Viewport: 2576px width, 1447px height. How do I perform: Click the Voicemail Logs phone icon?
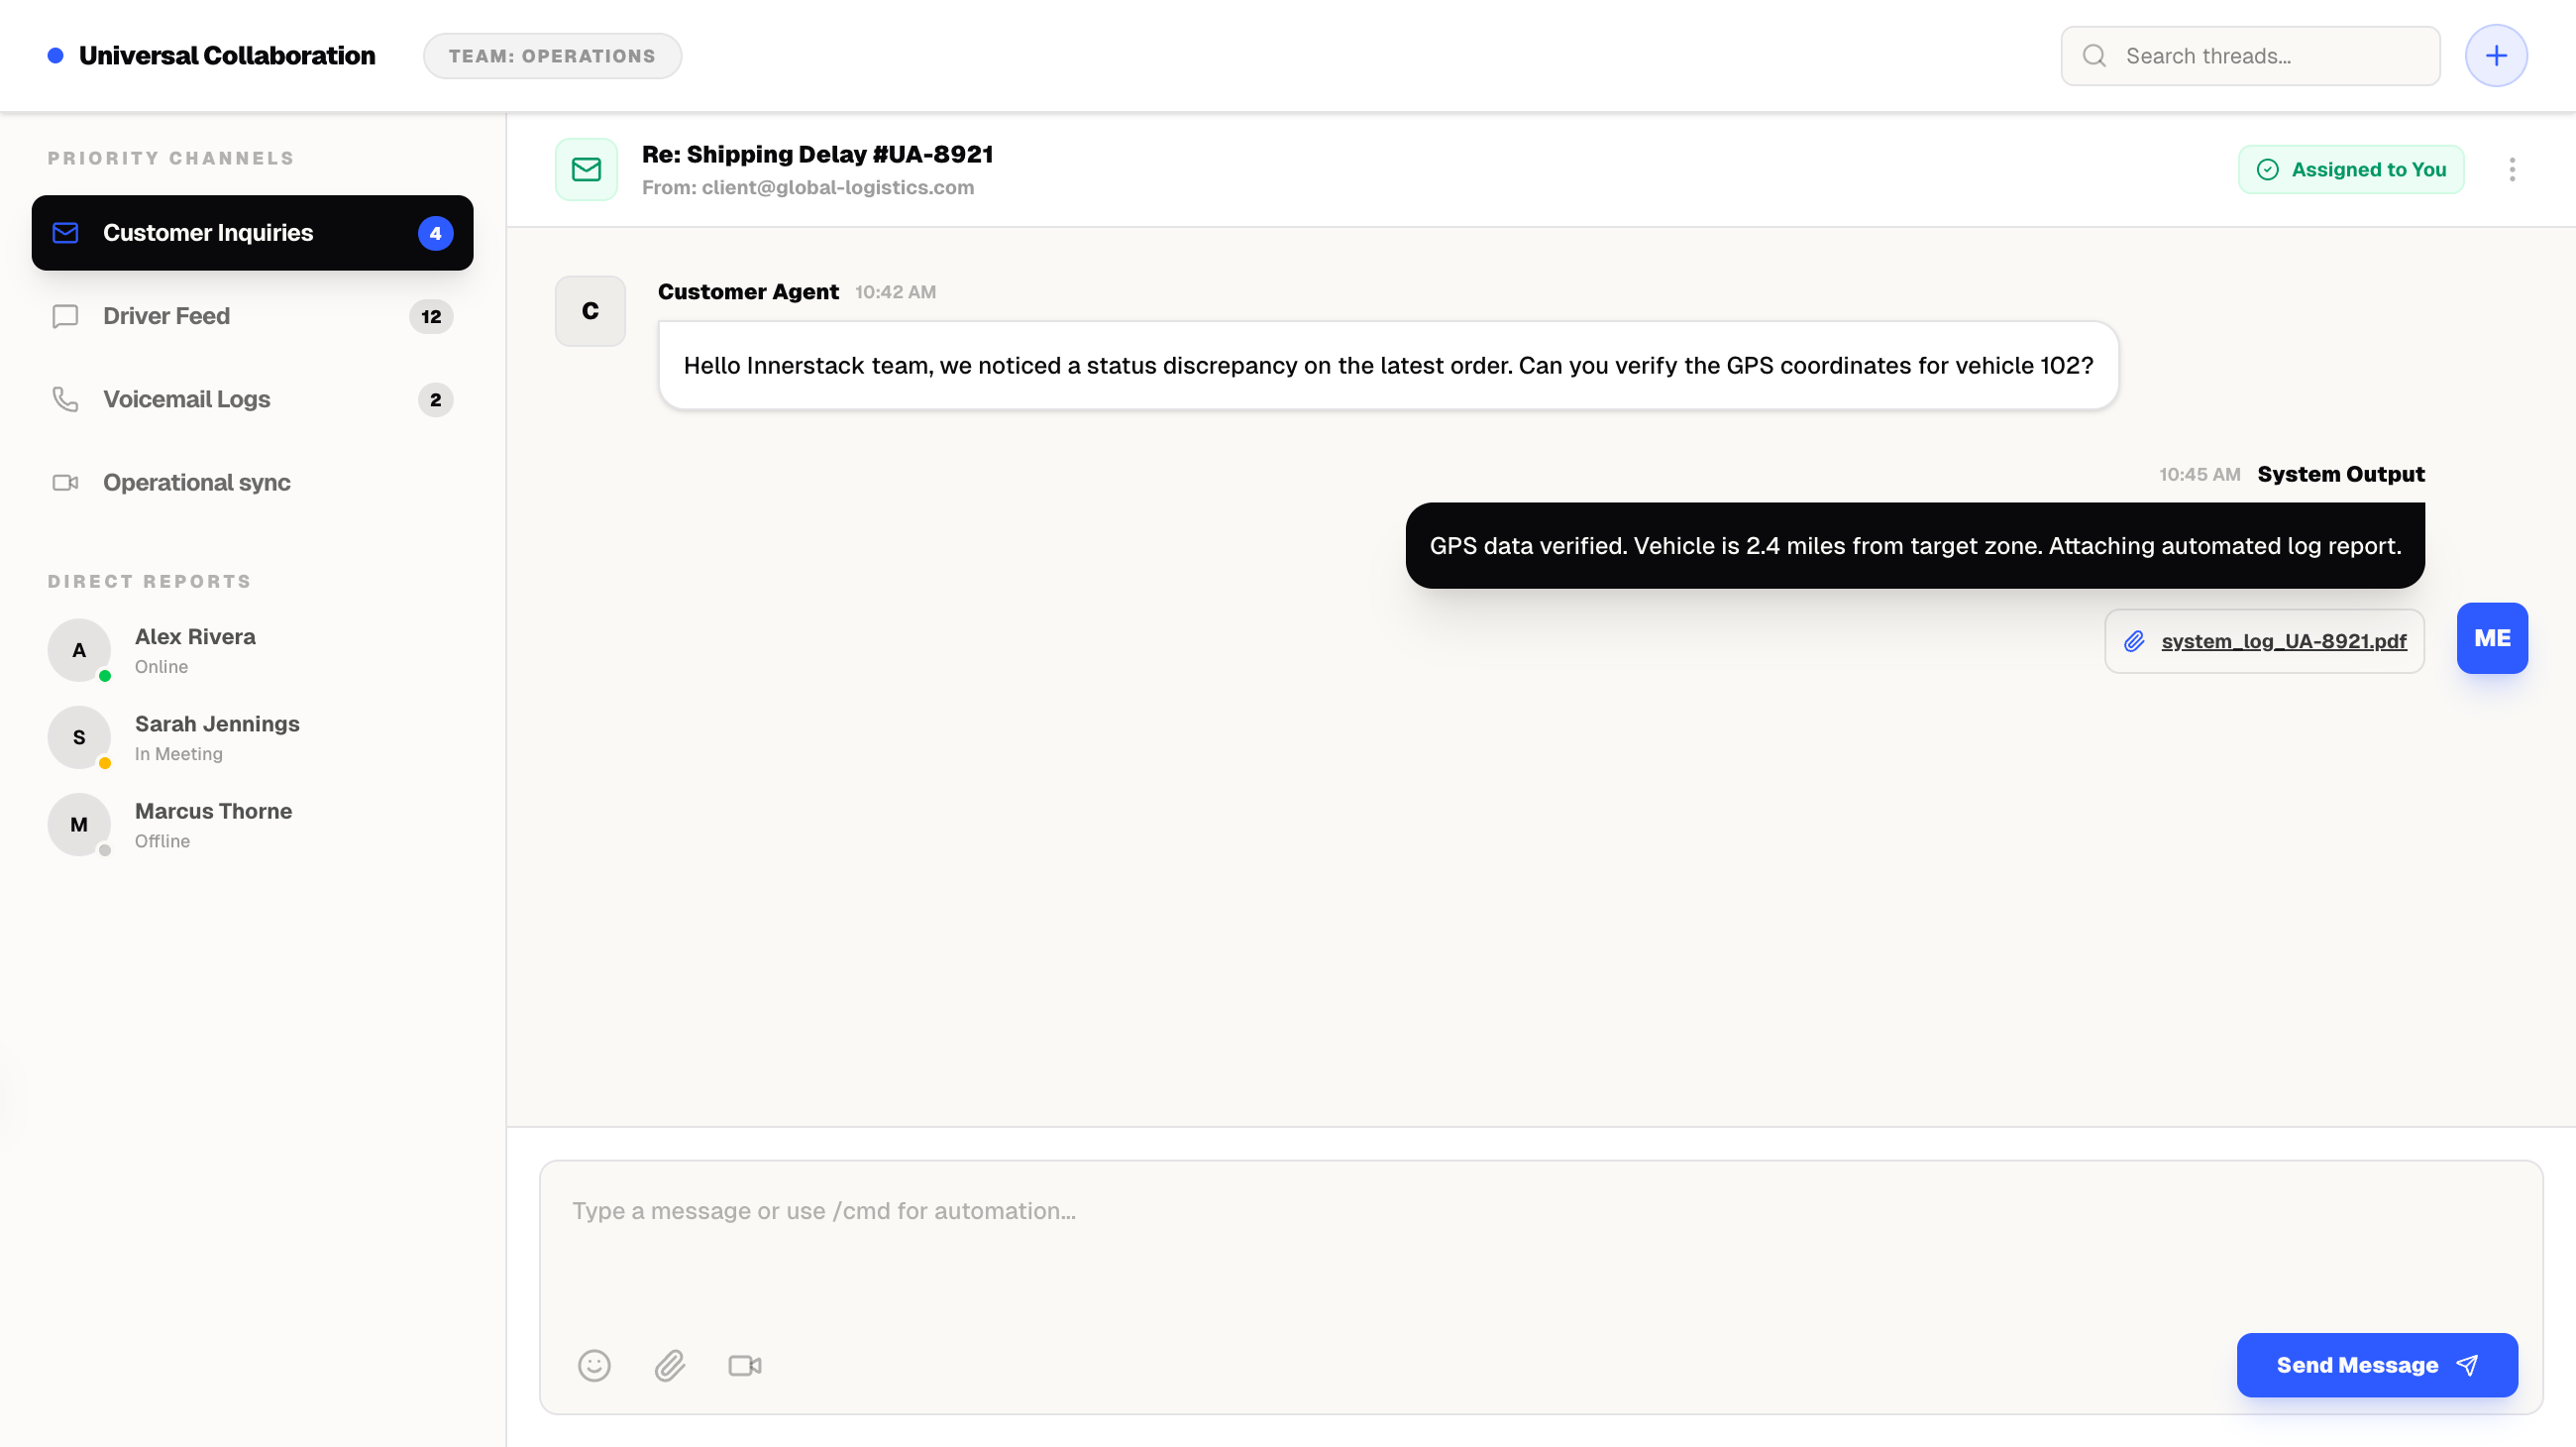point(65,399)
